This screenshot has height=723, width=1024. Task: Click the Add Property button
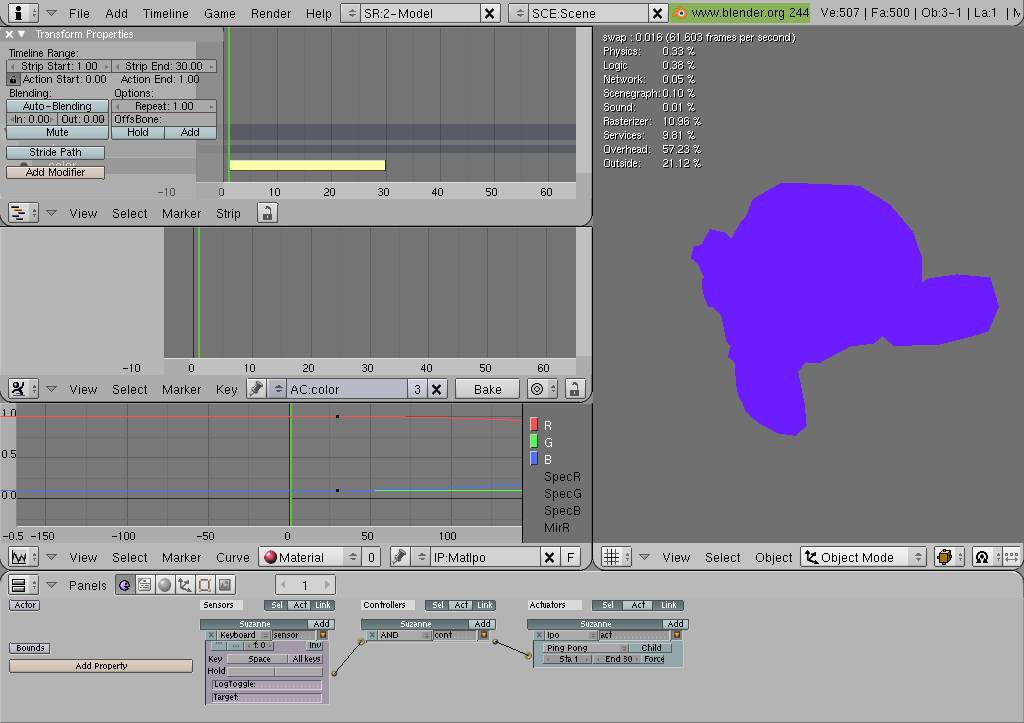(100, 666)
